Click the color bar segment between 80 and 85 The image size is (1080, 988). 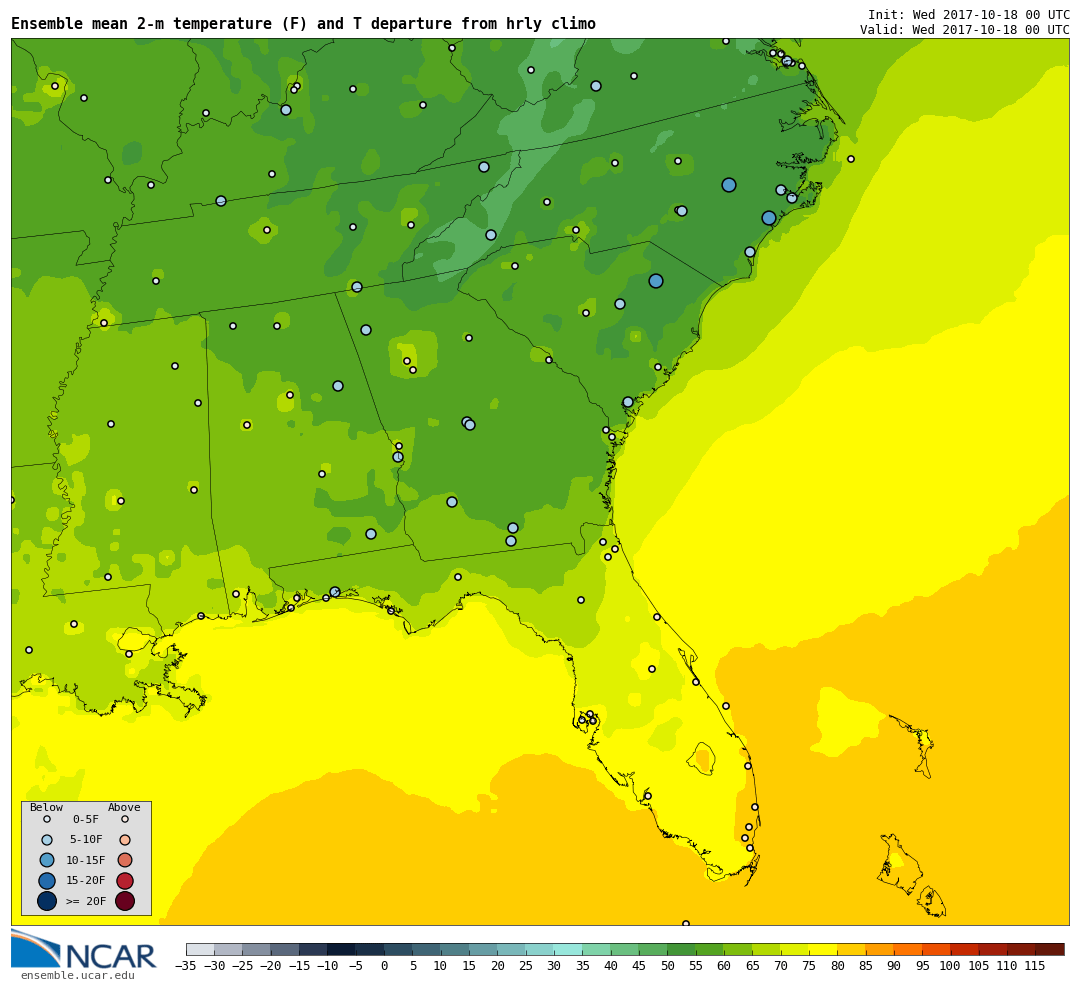pyautogui.click(x=851, y=949)
